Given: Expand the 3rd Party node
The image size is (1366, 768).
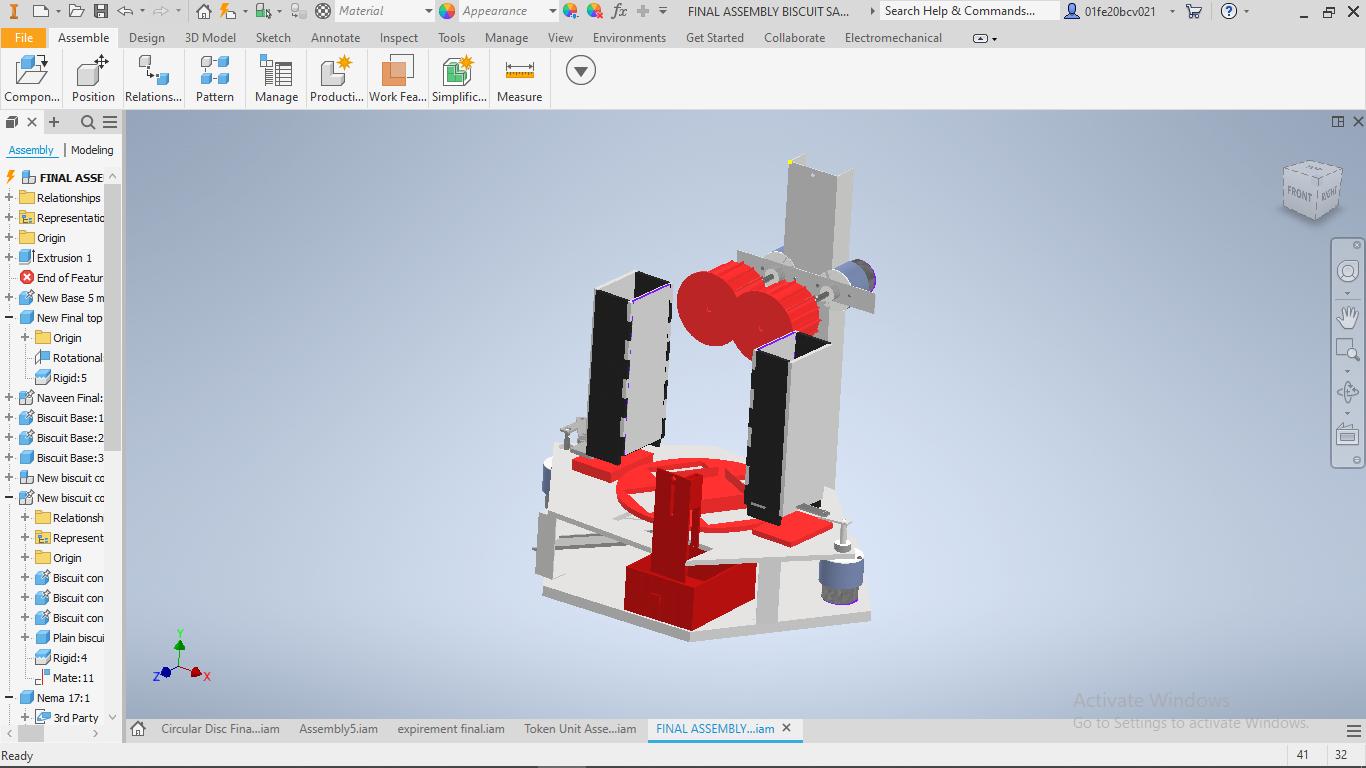Looking at the screenshot, I should coord(25,718).
